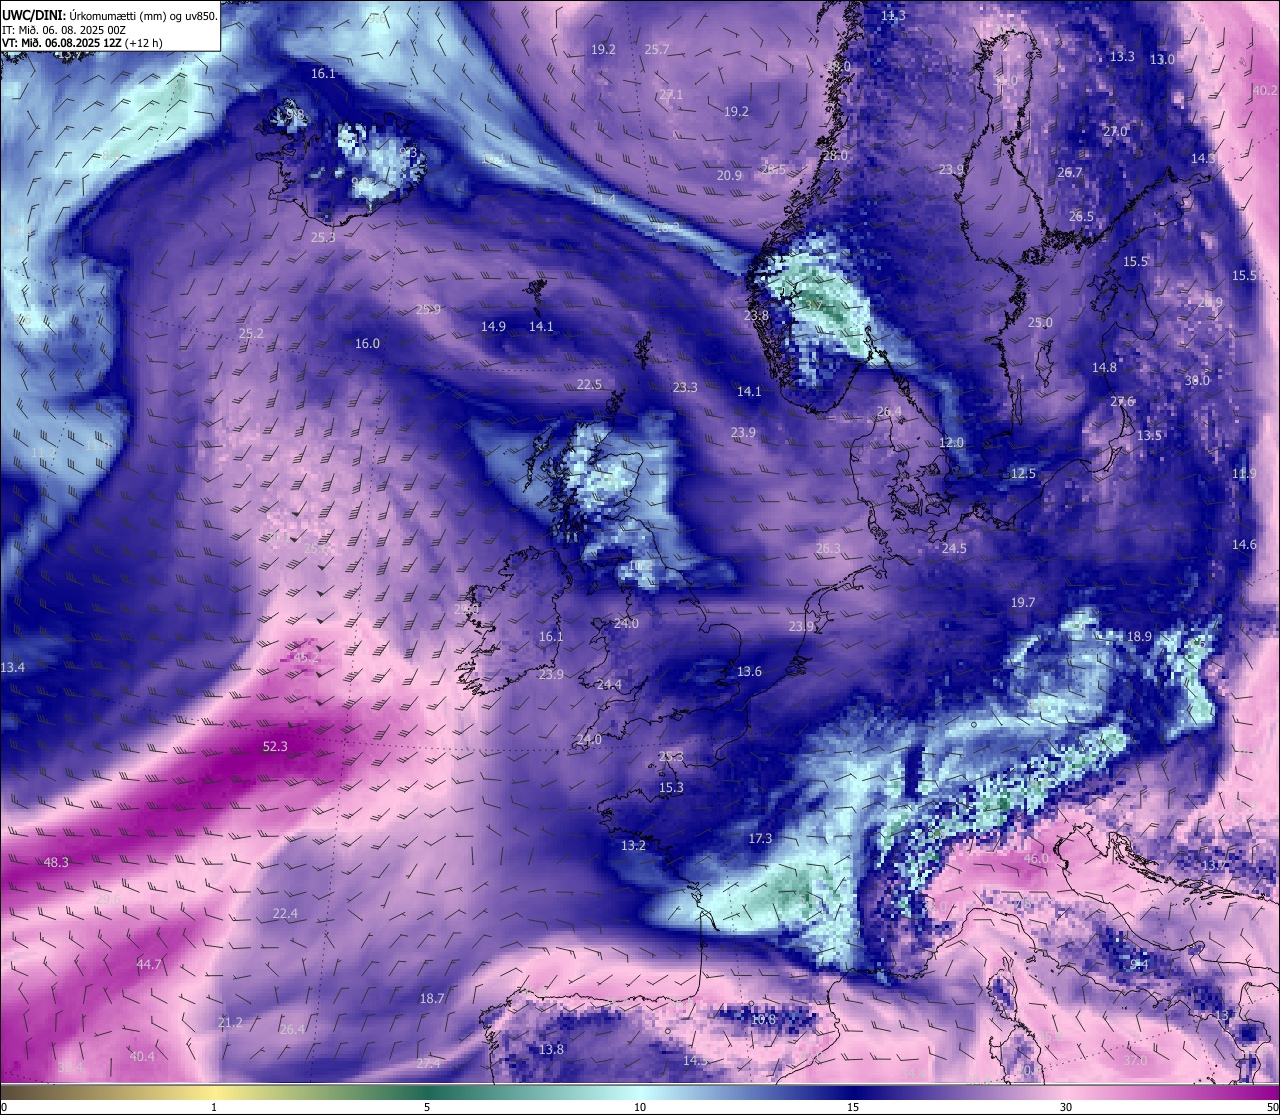Click the 17.3 value over France
1280x1115 pixels.
[x=760, y=838]
